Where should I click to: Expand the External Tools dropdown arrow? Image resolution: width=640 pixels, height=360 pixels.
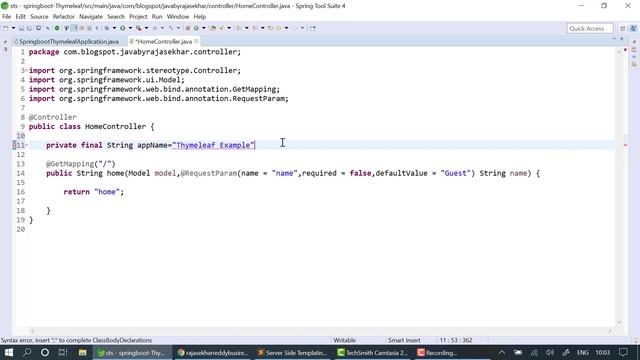pyautogui.click(x=146, y=28)
